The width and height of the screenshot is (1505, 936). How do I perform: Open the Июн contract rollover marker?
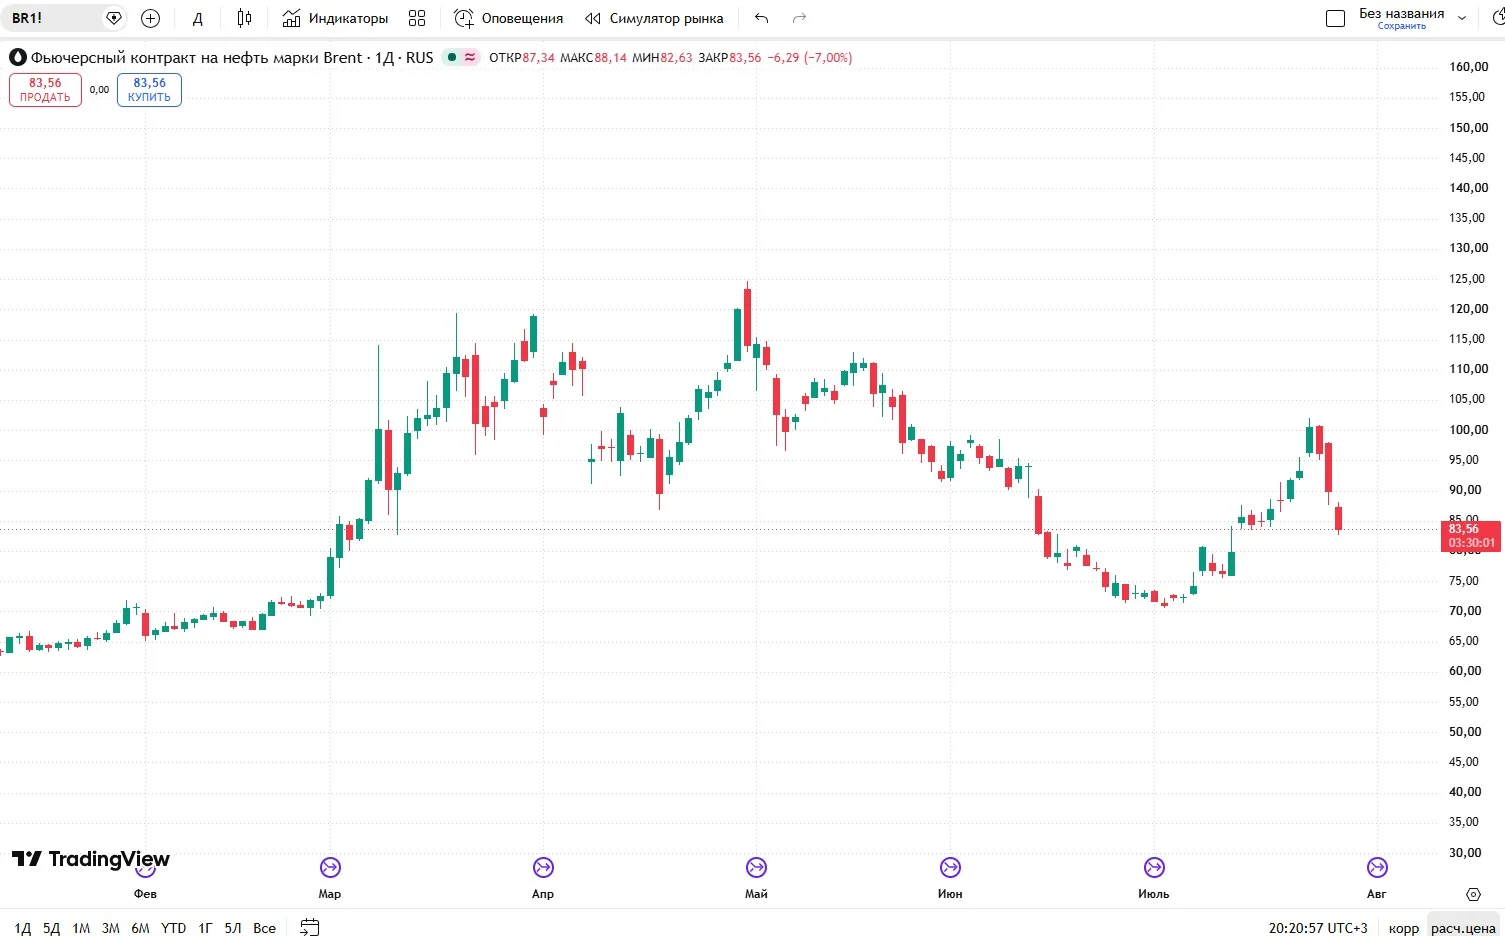(950, 867)
